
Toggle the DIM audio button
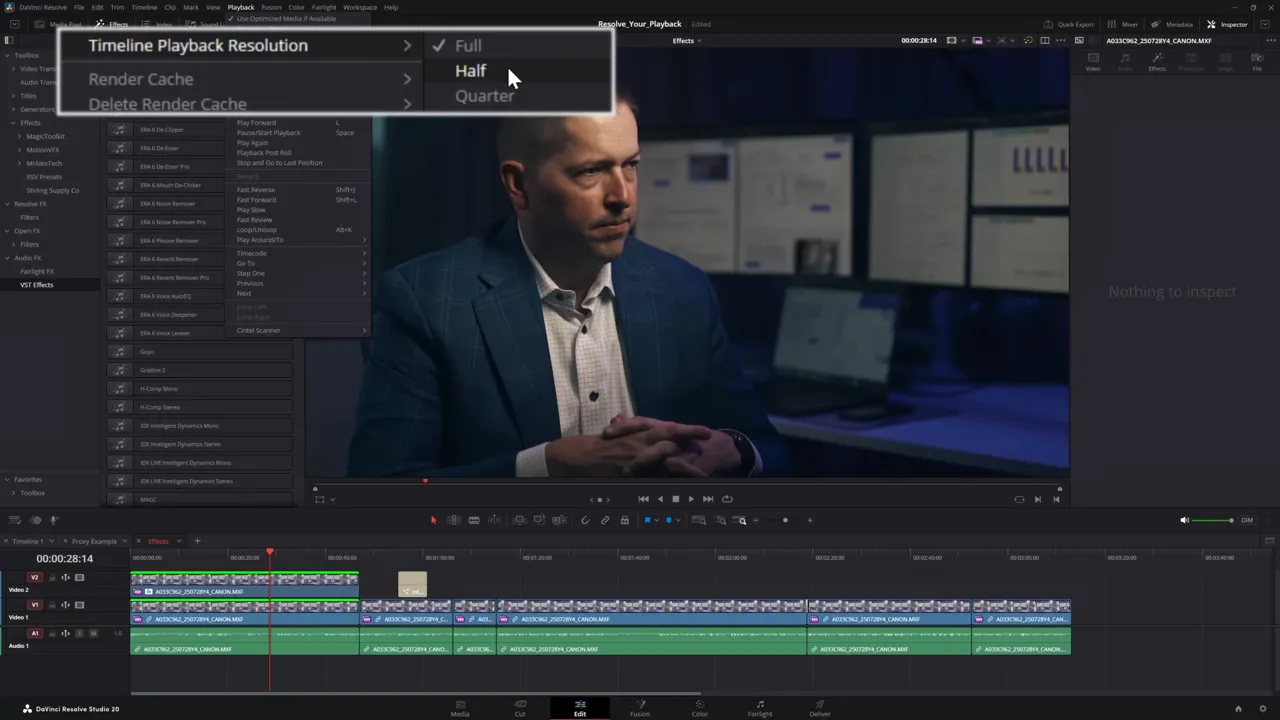pyautogui.click(x=1247, y=520)
